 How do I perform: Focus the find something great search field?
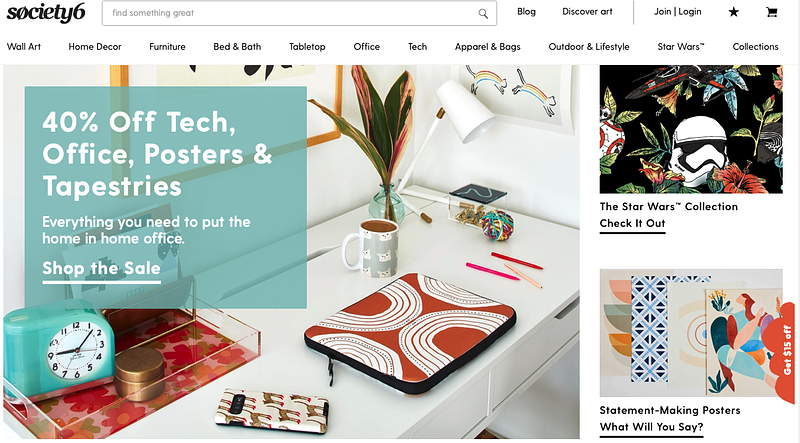[299, 13]
